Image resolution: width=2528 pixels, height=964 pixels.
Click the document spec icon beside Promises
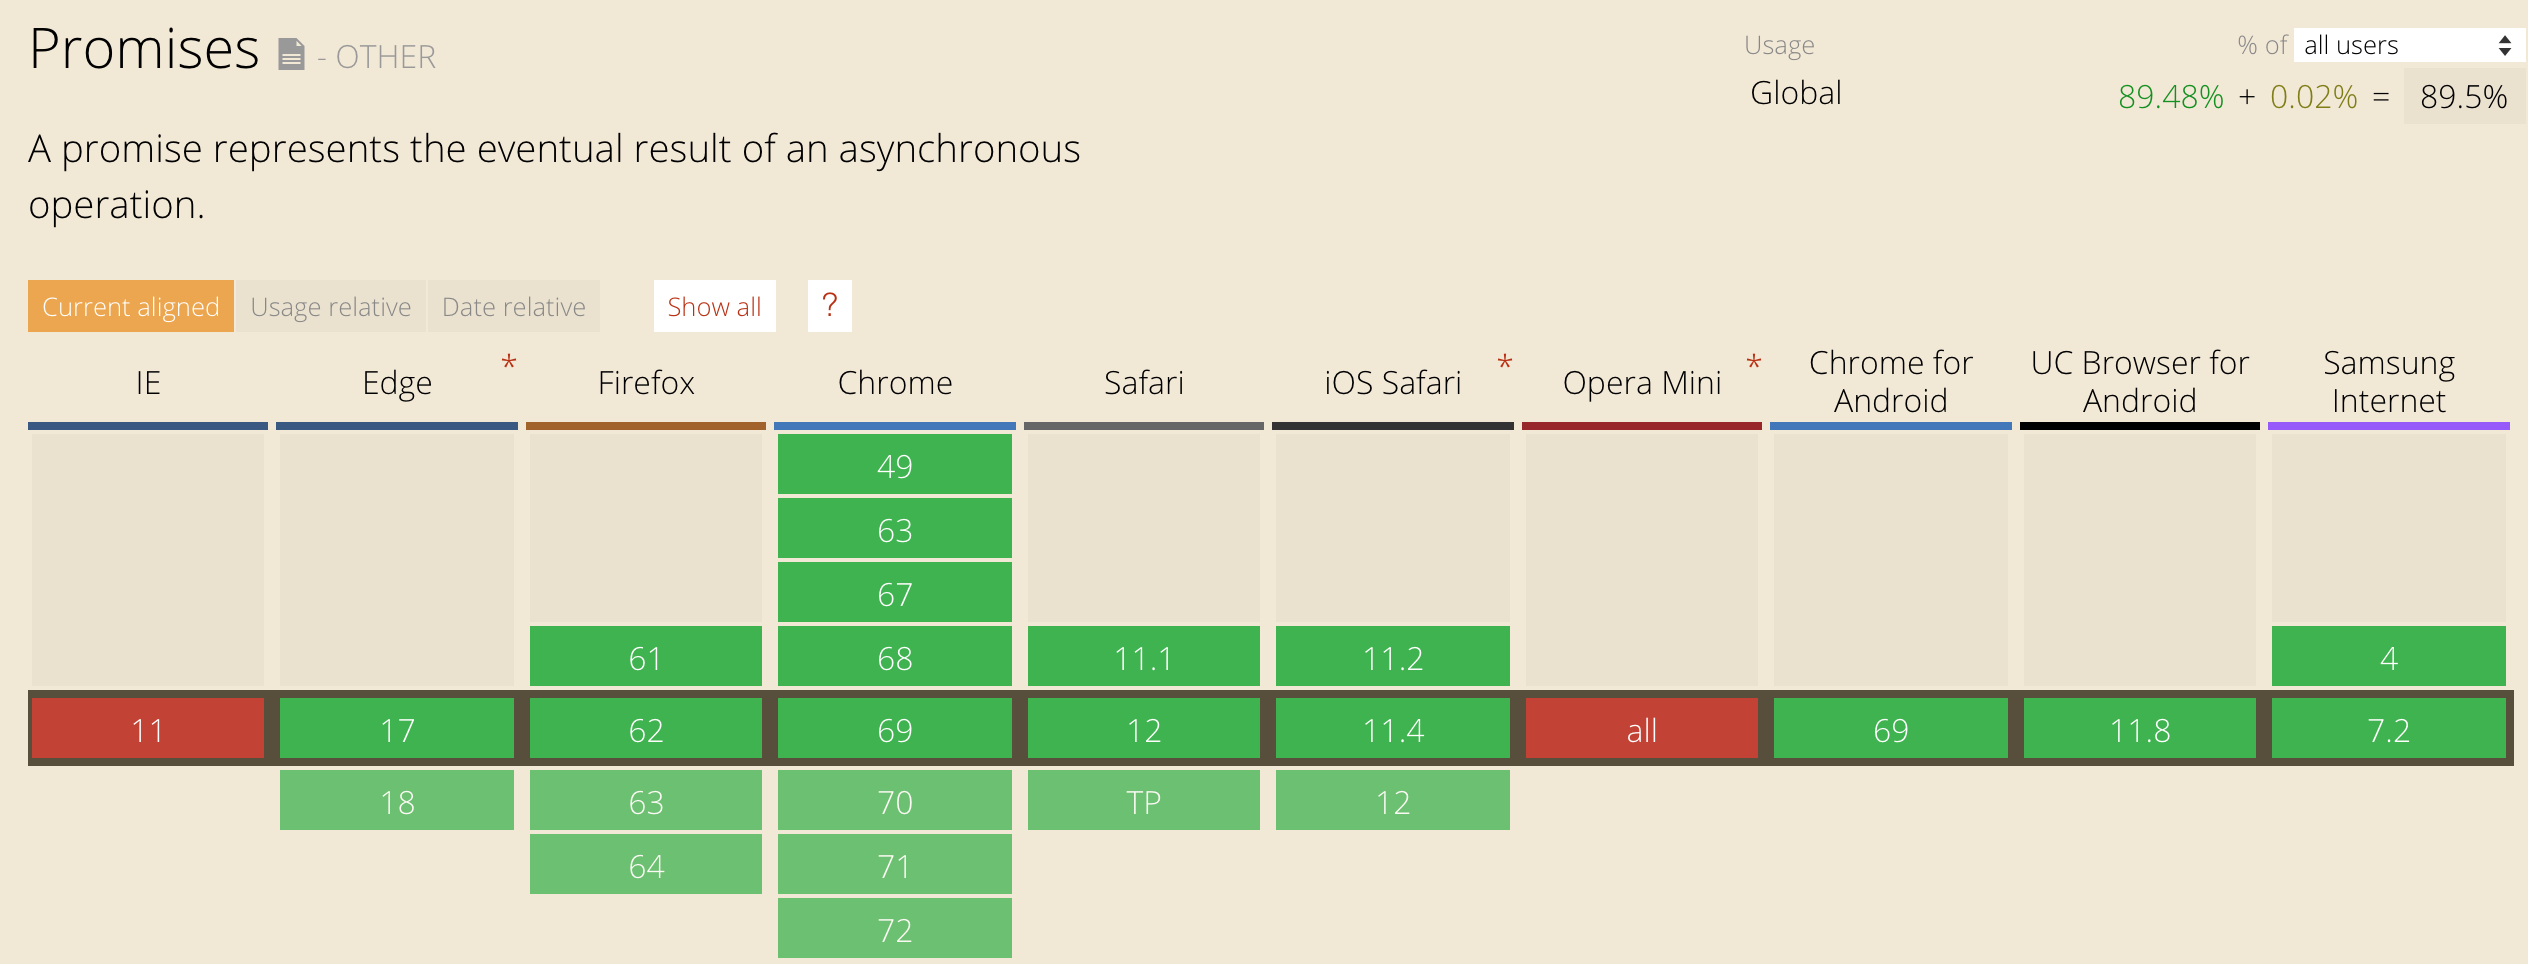[x=291, y=55]
